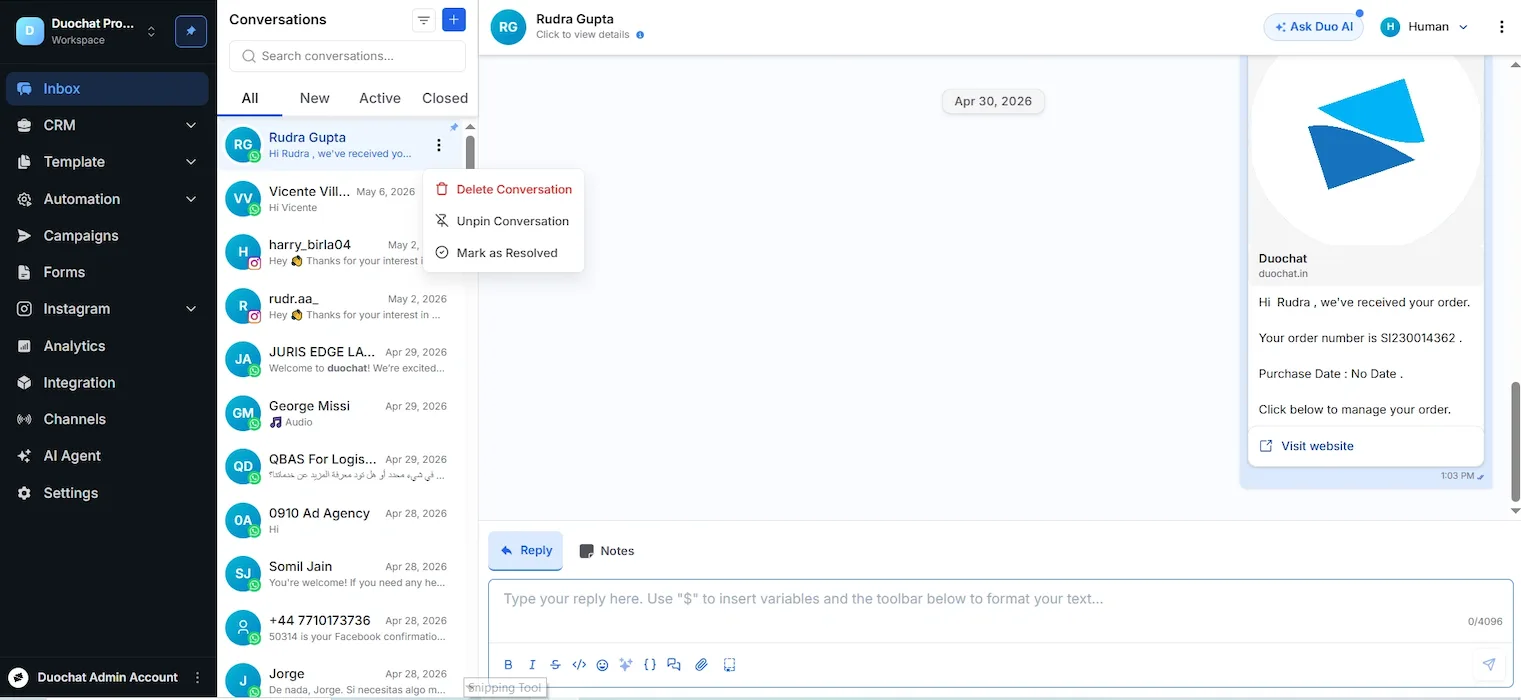
Task: Open the +44 7710173736 conversation
Action: (x=340, y=628)
